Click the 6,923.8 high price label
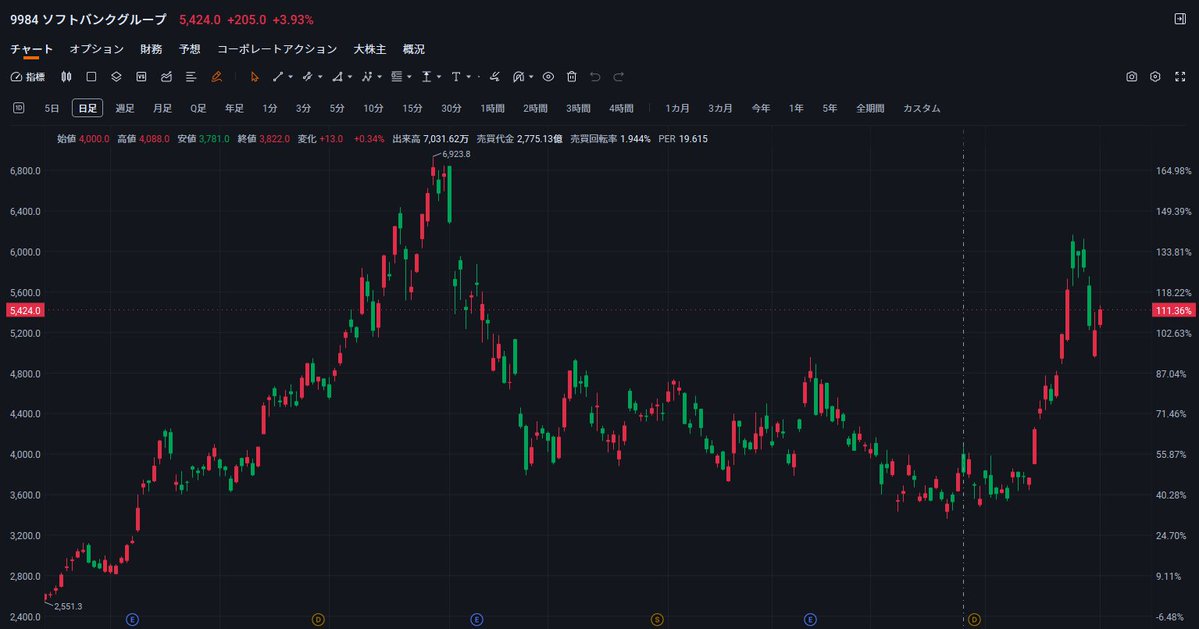Viewport: 1199px width, 629px height. [457, 154]
